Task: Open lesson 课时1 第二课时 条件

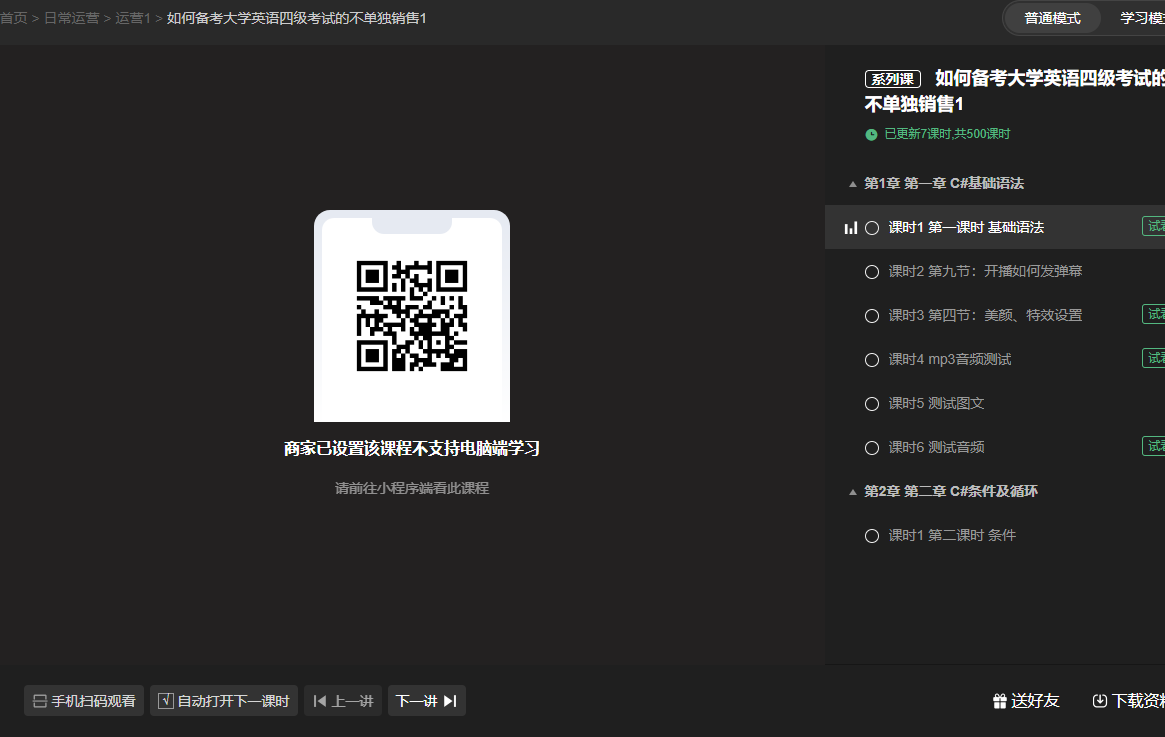Action: (952, 535)
